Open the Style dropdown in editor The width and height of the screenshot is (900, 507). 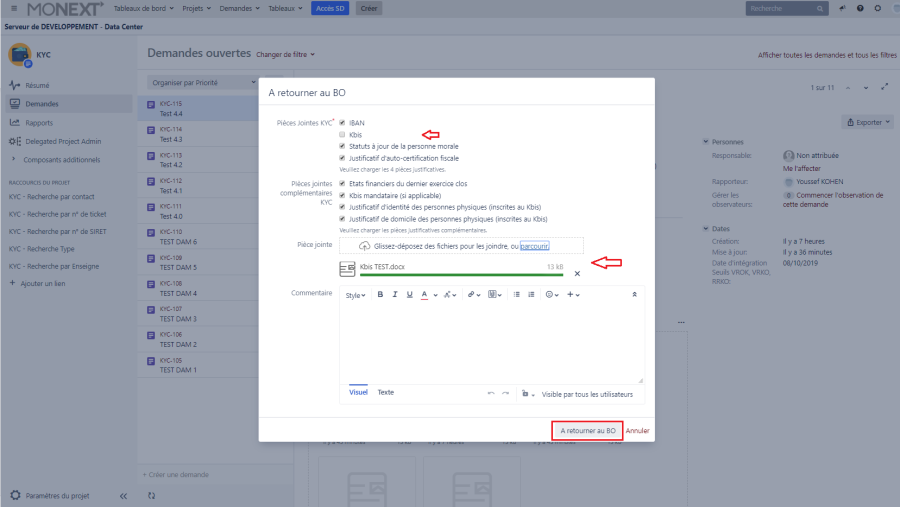pos(355,295)
